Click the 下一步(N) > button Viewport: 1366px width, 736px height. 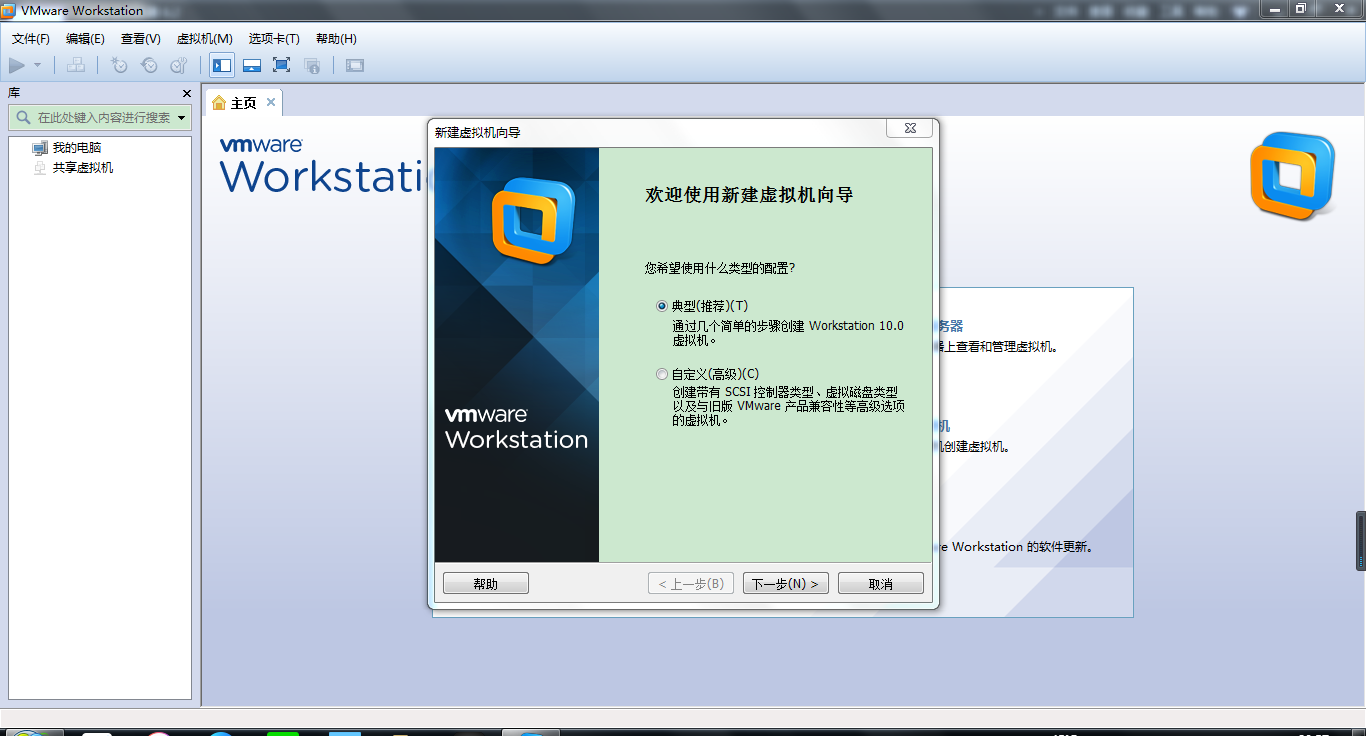coord(785,583)
